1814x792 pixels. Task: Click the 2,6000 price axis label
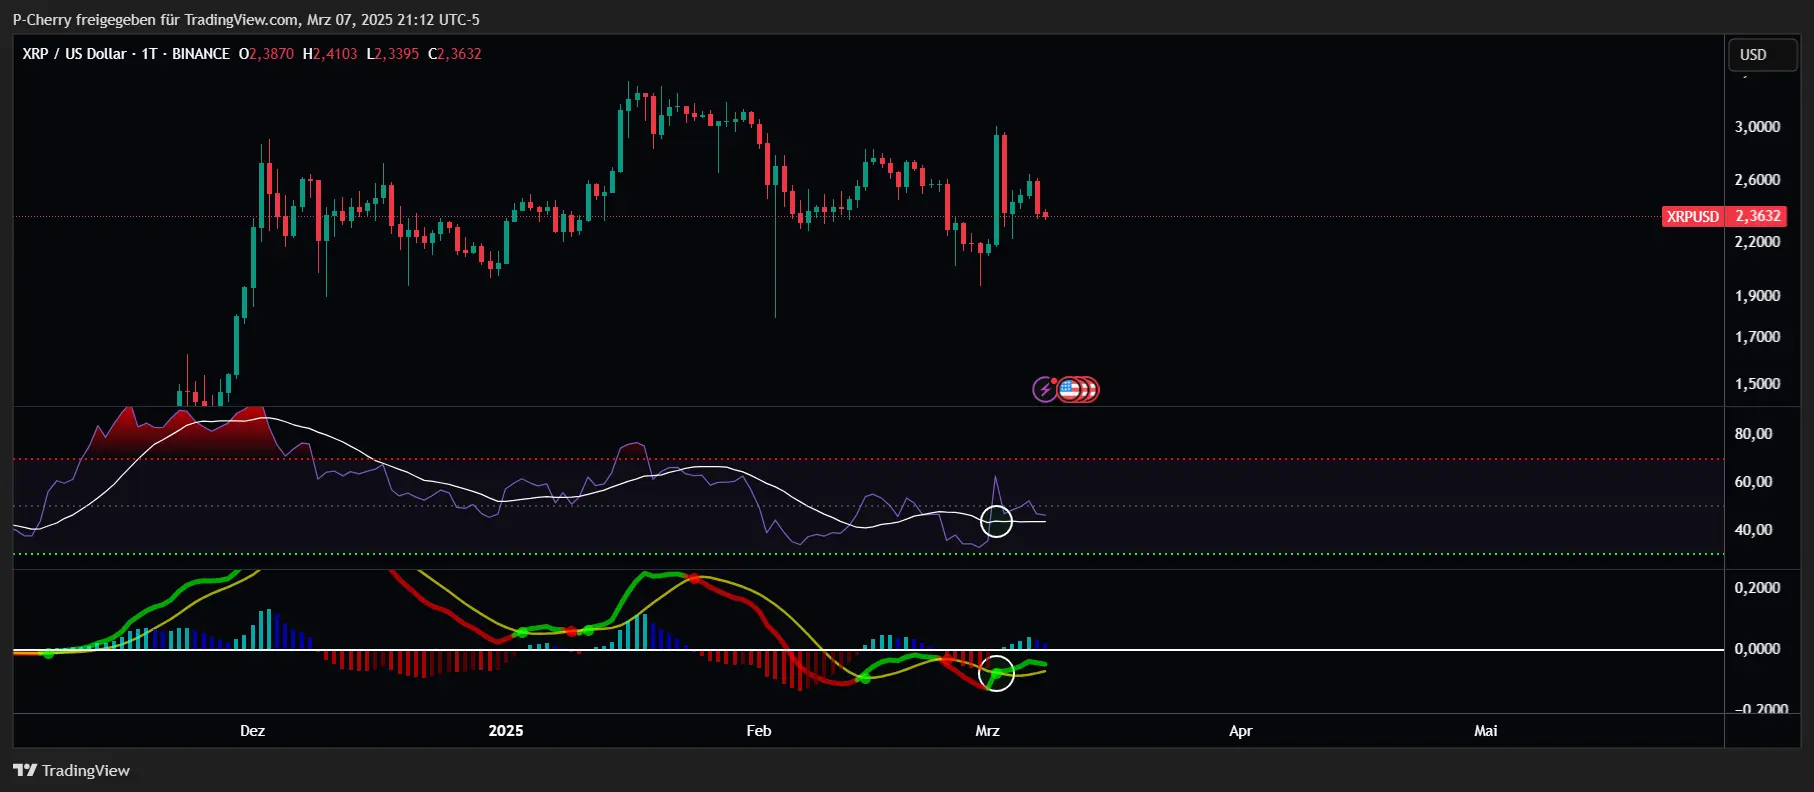coord(1757,180)
